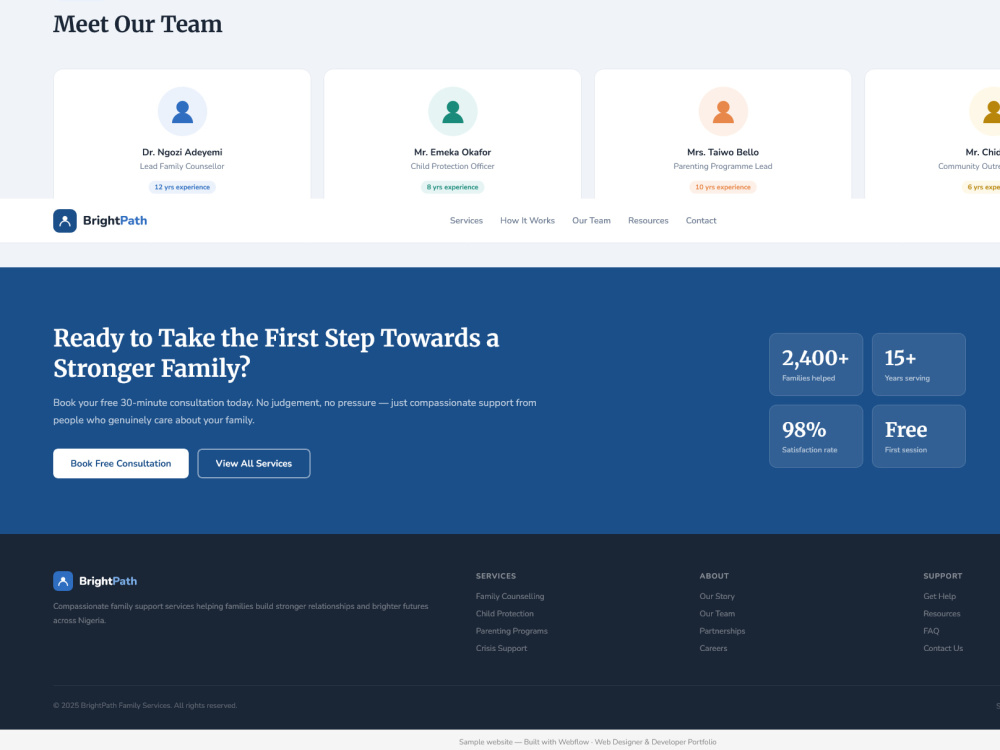Screen dimensions: 1000x750
Task: Click the Free First session stat card
Action: click(918, 436)
